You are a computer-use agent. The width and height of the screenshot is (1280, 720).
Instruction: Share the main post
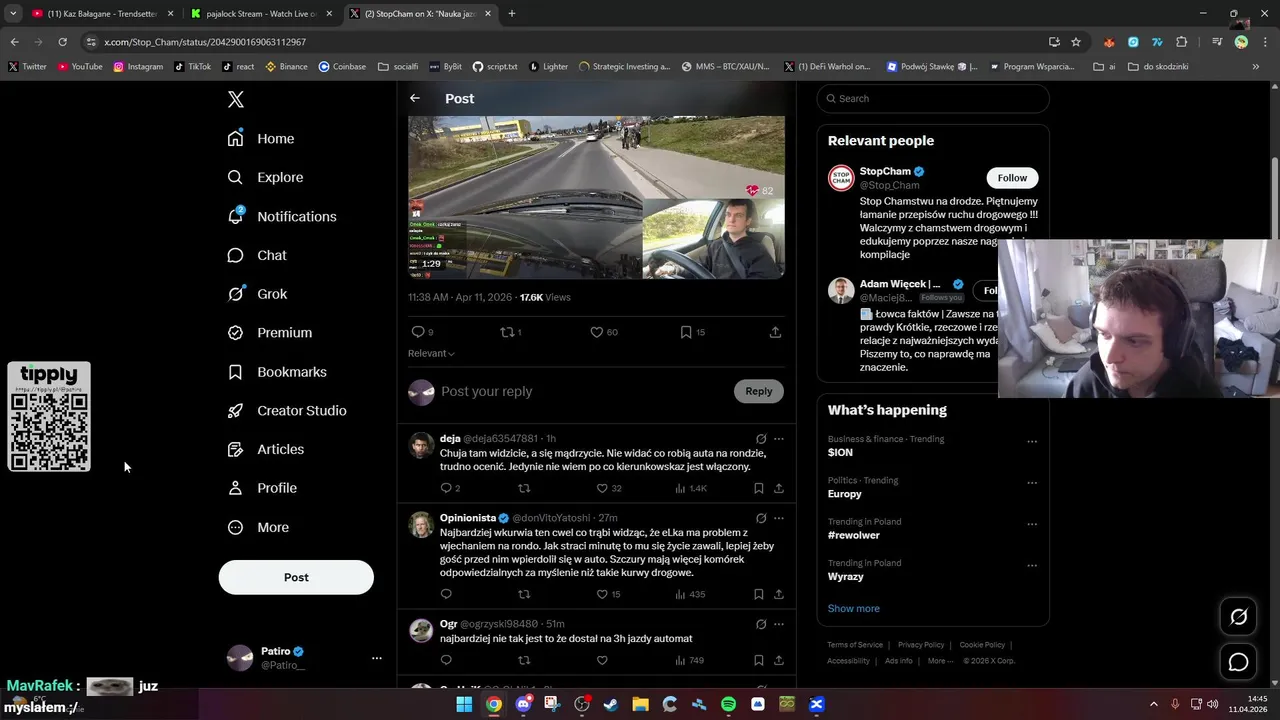click(x=775, y=332)
